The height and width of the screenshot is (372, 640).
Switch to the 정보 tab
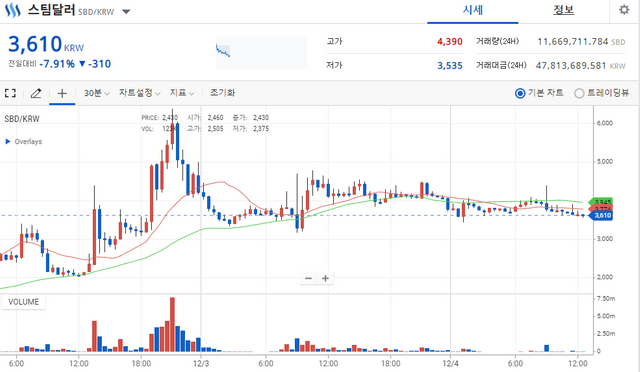[563, 10]
